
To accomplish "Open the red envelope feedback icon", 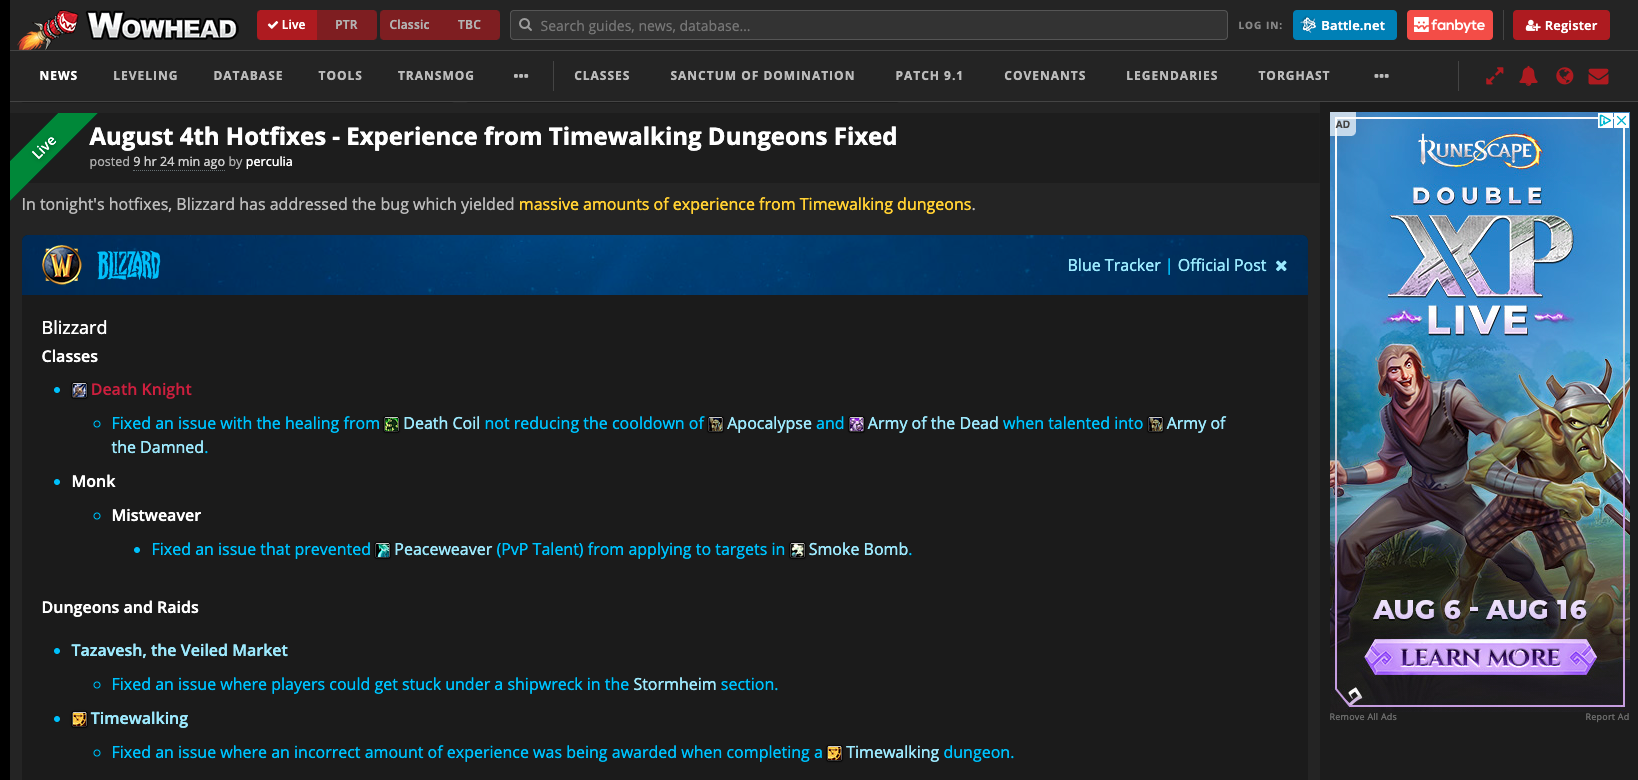I will (x=1599, y=76).
